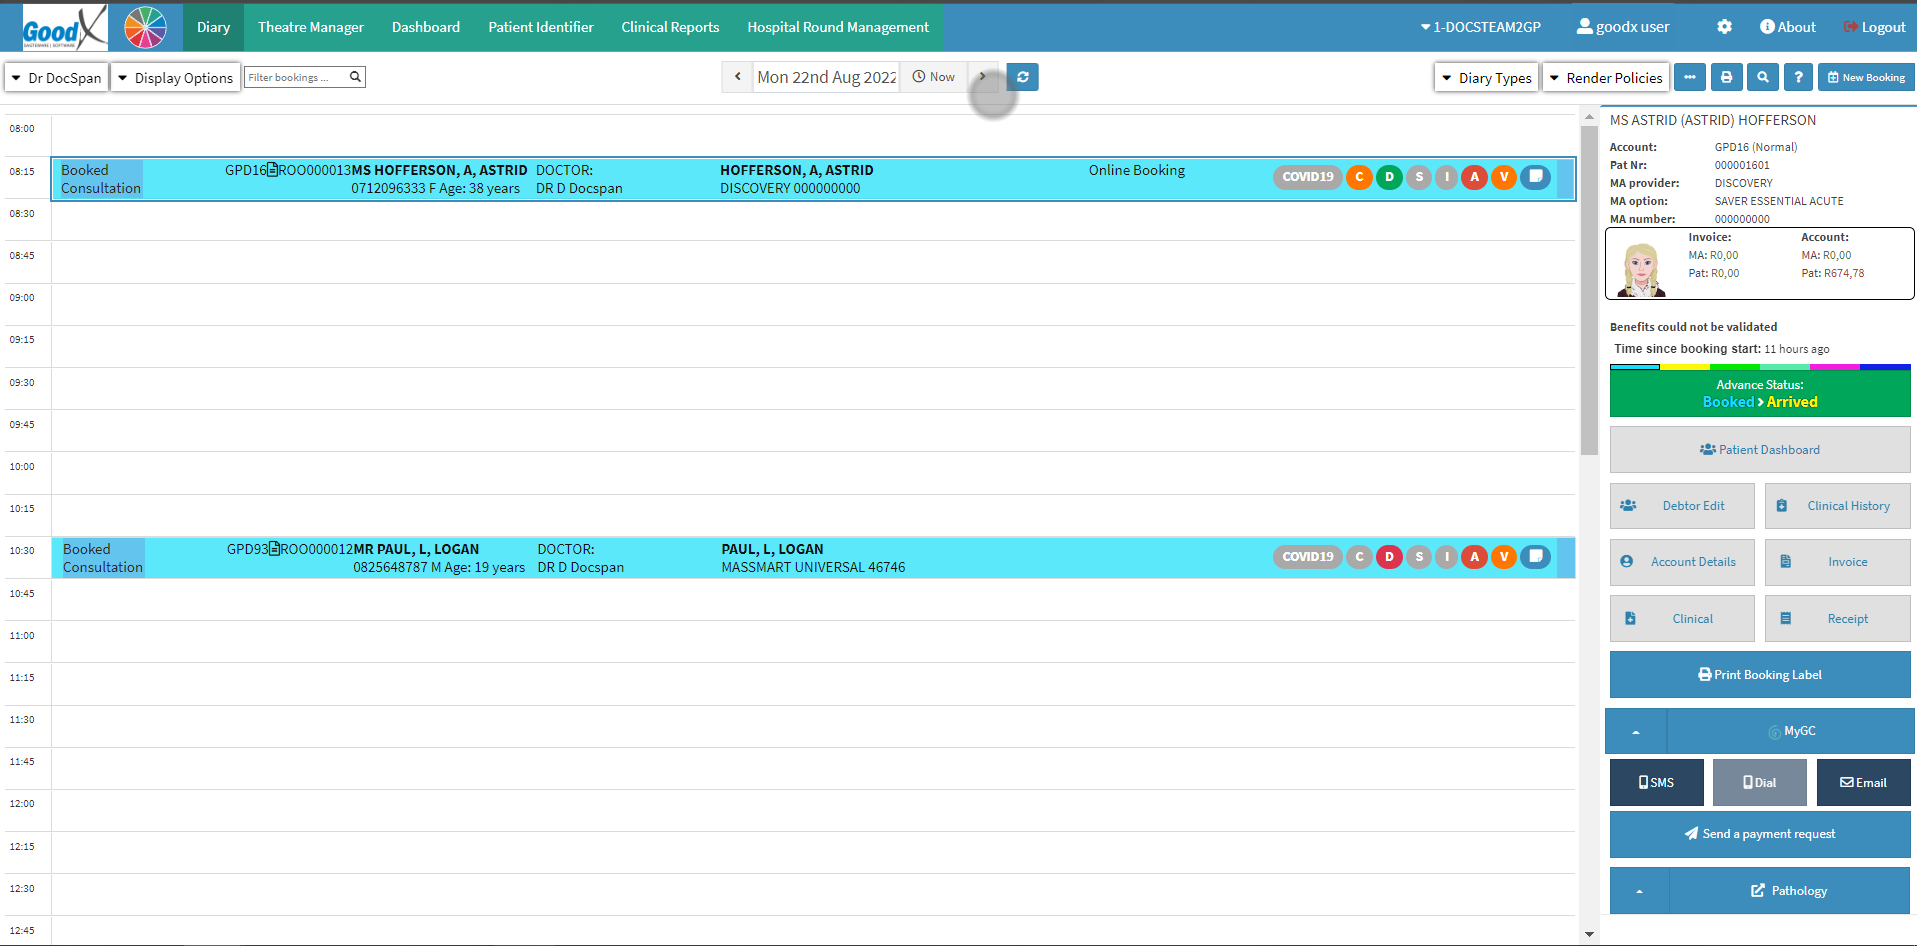Click the three dots more options icon
Screen dimensions: 1917x946
[1690, 77]
